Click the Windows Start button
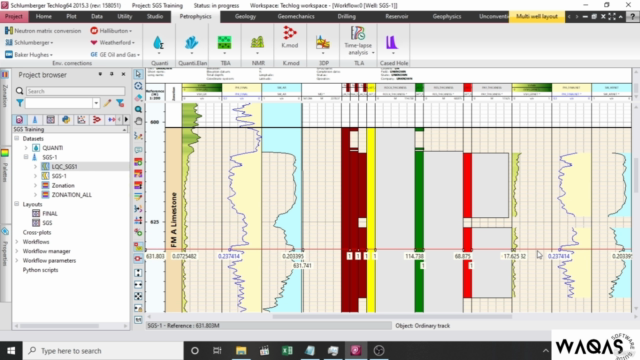640x360 pixels. point(11,351)
